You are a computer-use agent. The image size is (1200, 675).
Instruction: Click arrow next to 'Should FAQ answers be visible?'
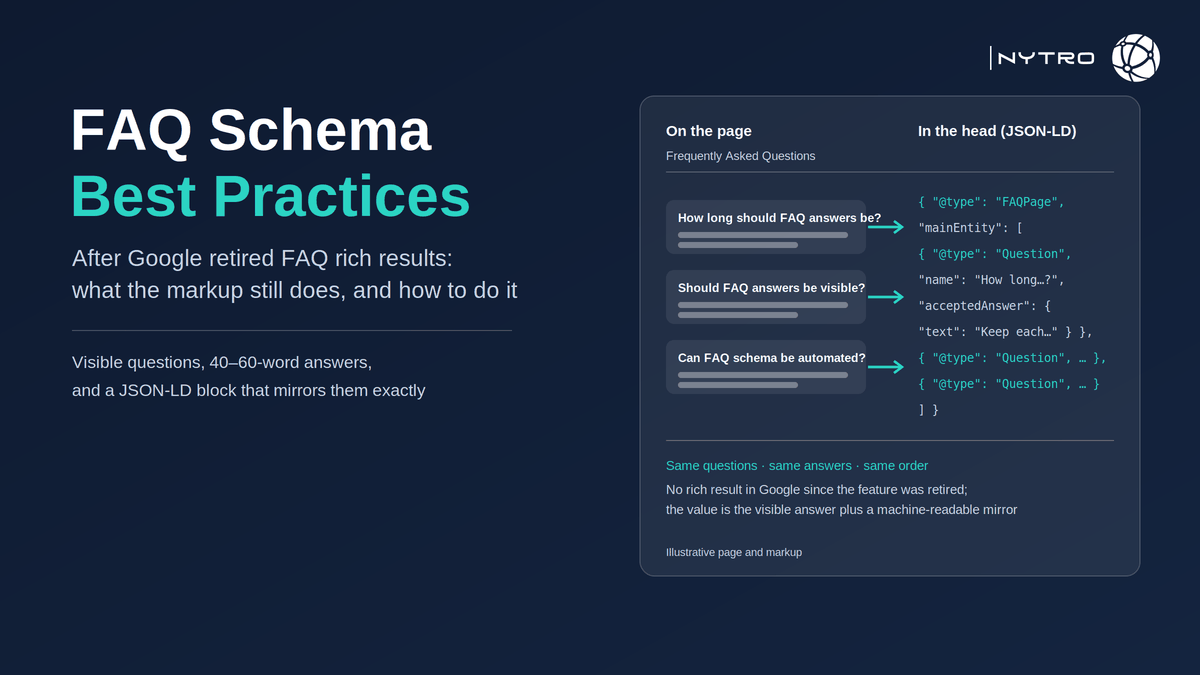[886, 297]
